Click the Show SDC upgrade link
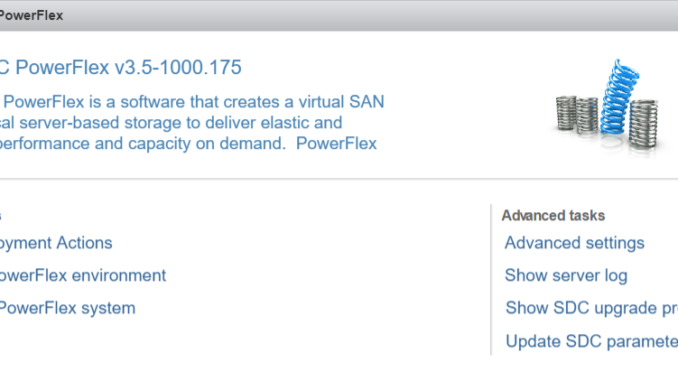This screenshot has height=381, width=678. pos(592,308)
